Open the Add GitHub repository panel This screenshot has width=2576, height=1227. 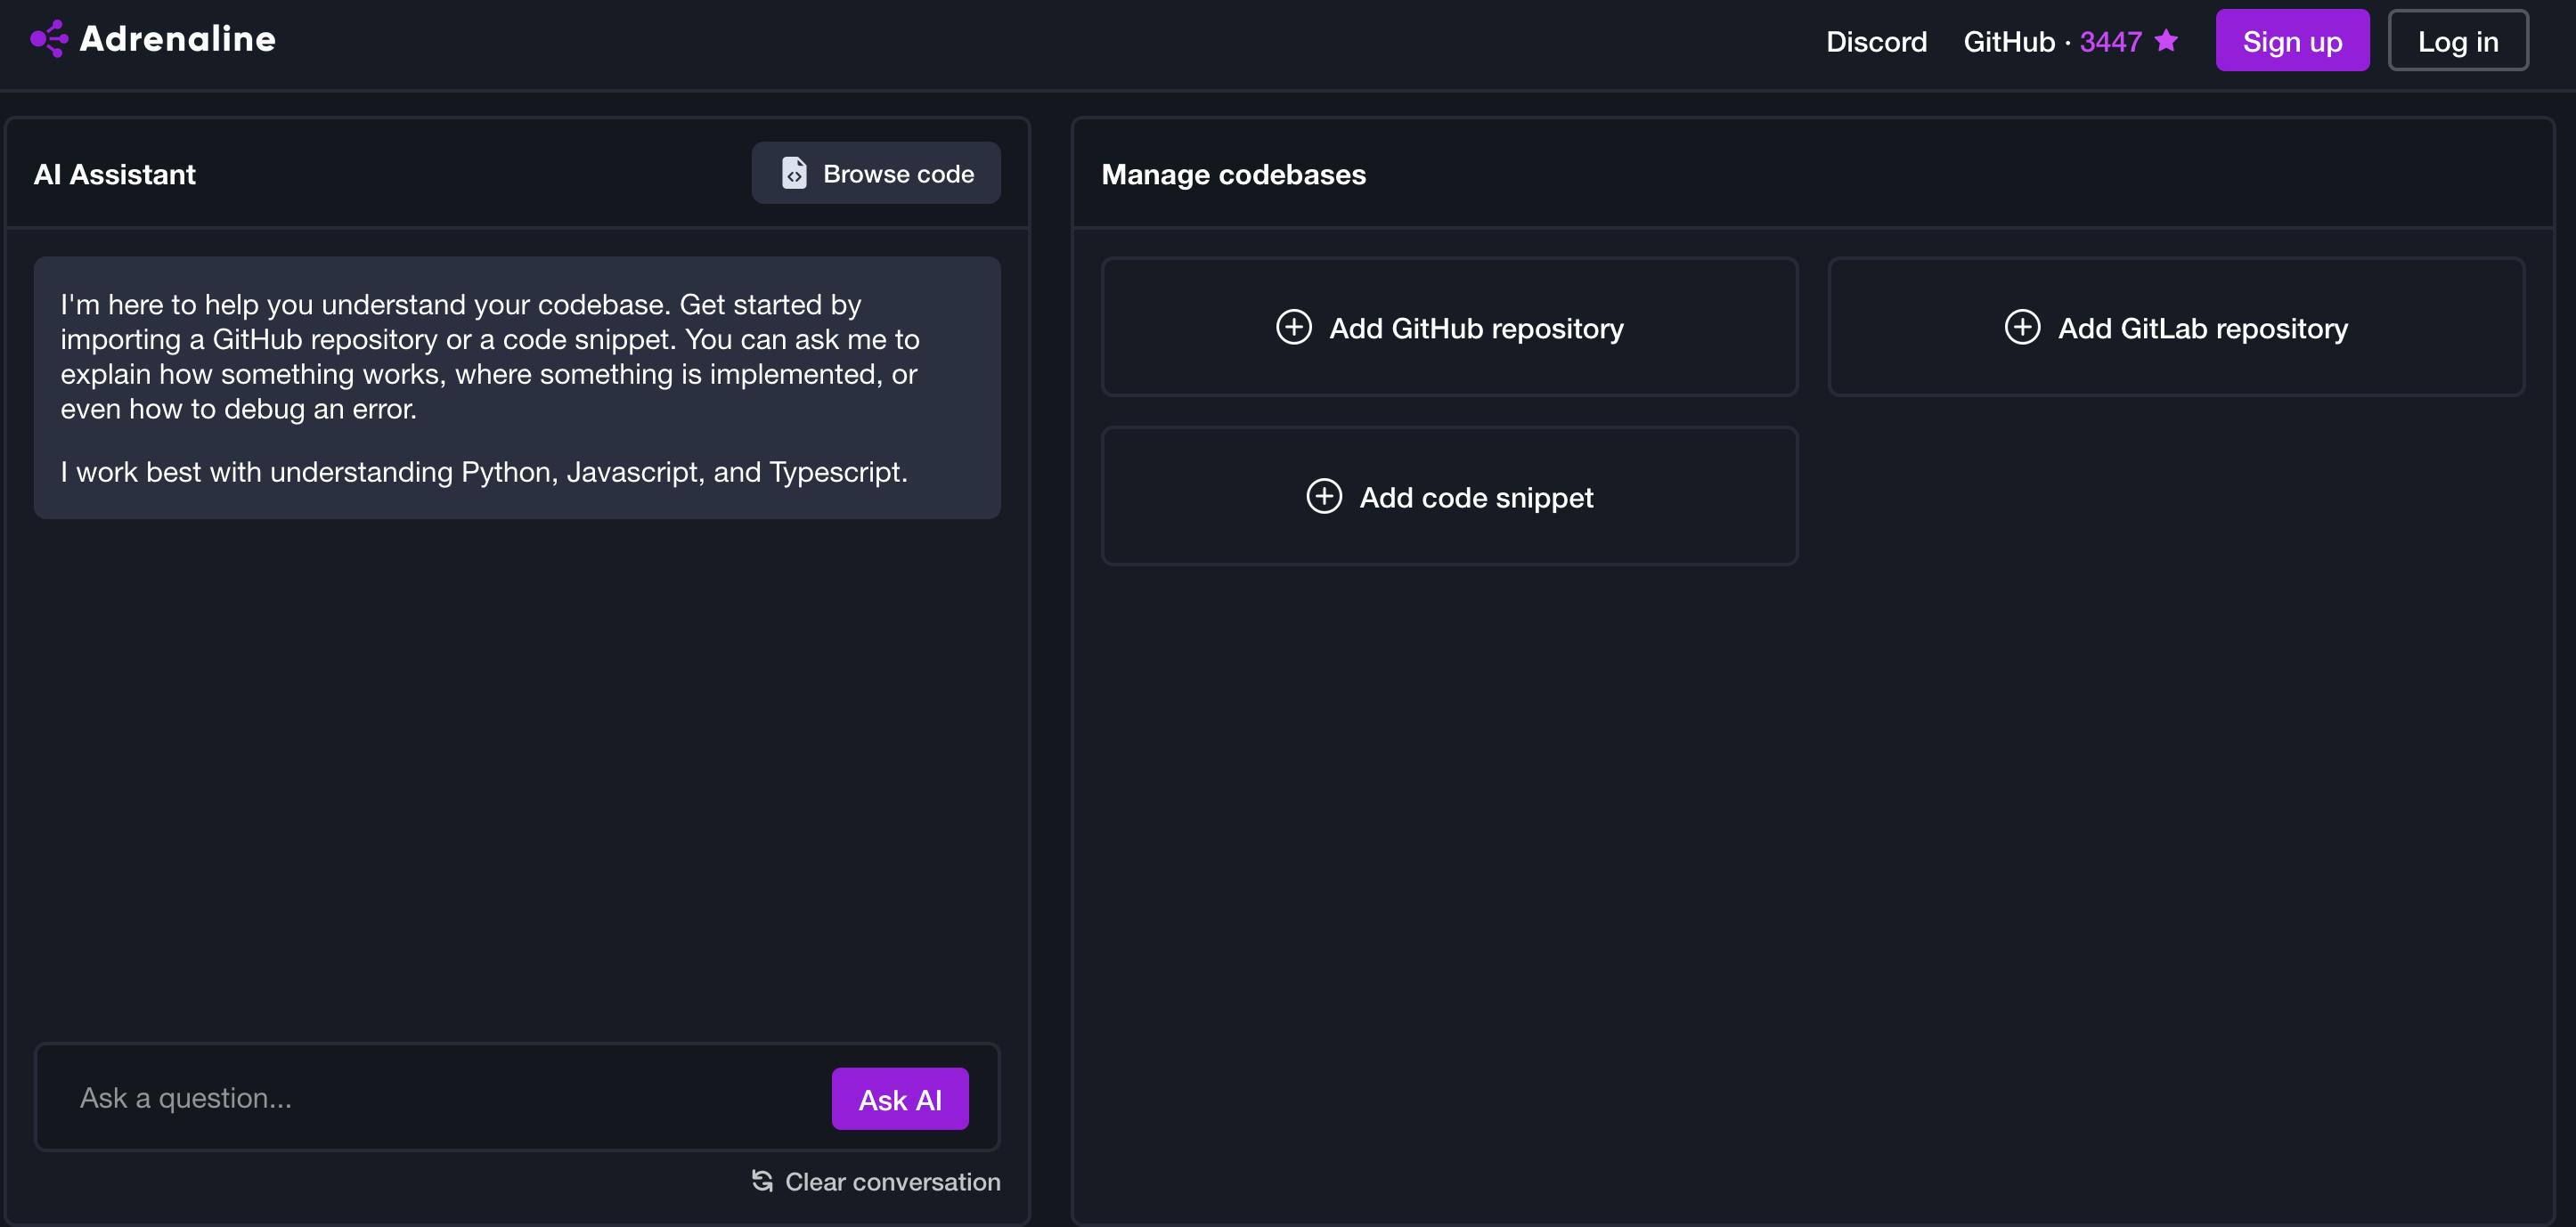(1451, 325)
